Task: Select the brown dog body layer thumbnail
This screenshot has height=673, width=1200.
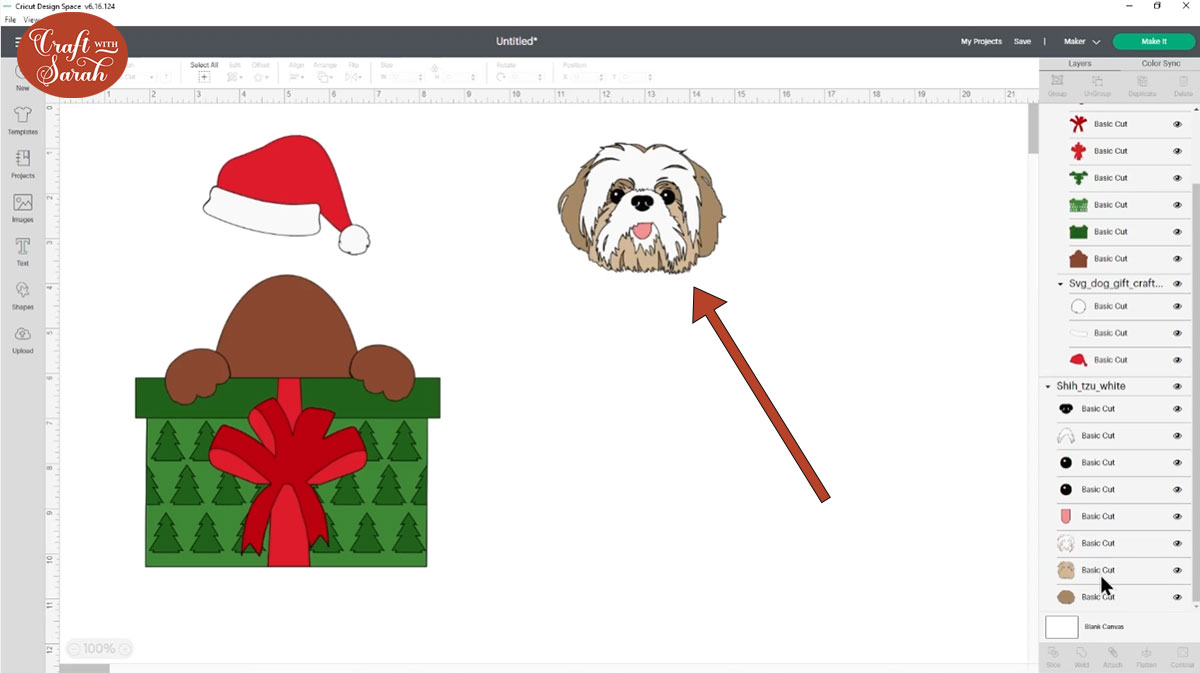Action: (x=1078, y=259)
